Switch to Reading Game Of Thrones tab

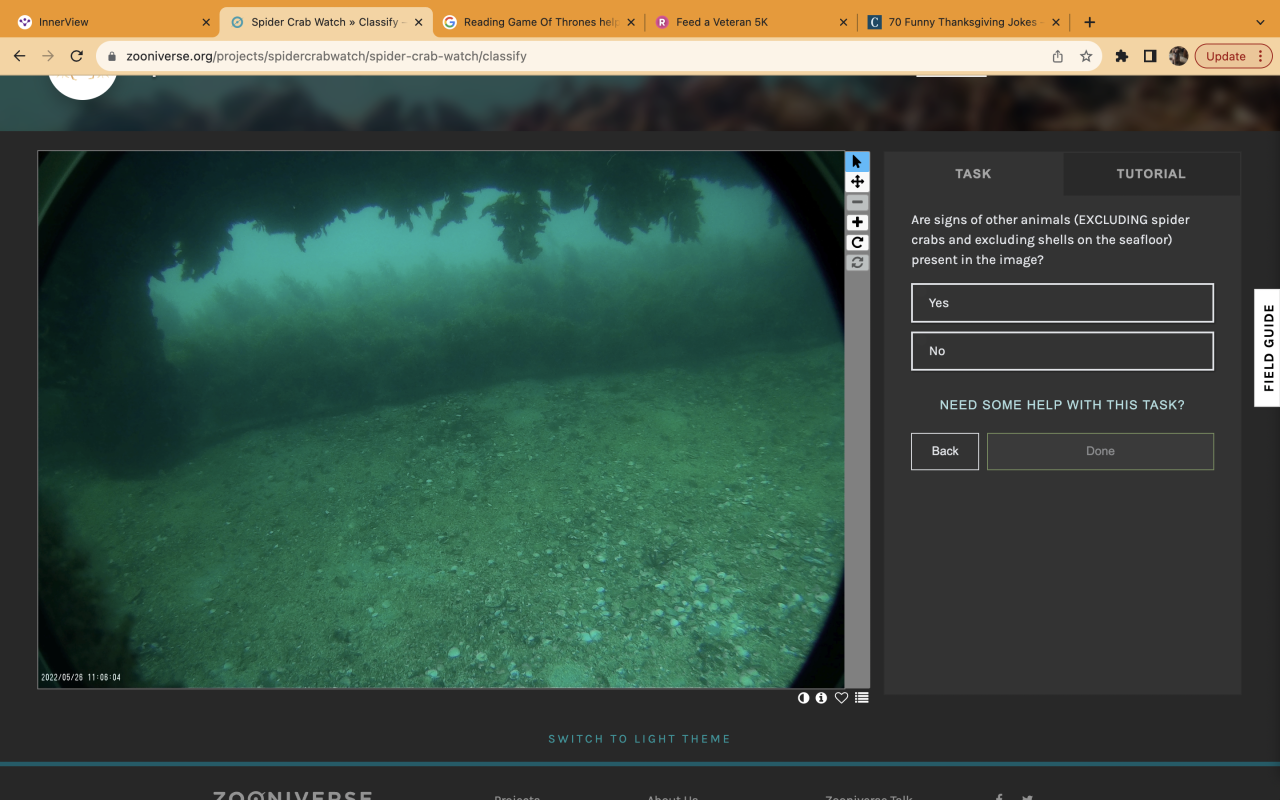[x=540, y=22]
